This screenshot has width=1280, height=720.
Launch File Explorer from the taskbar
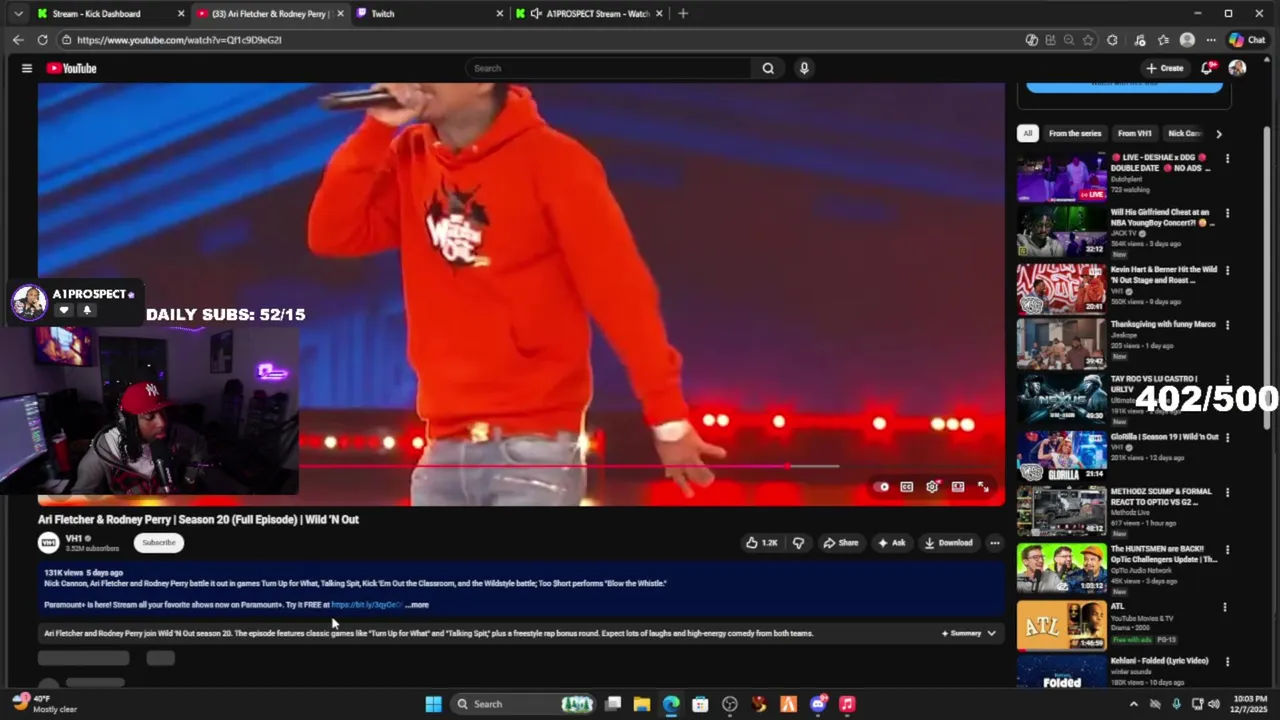click(x=642, y=704)
